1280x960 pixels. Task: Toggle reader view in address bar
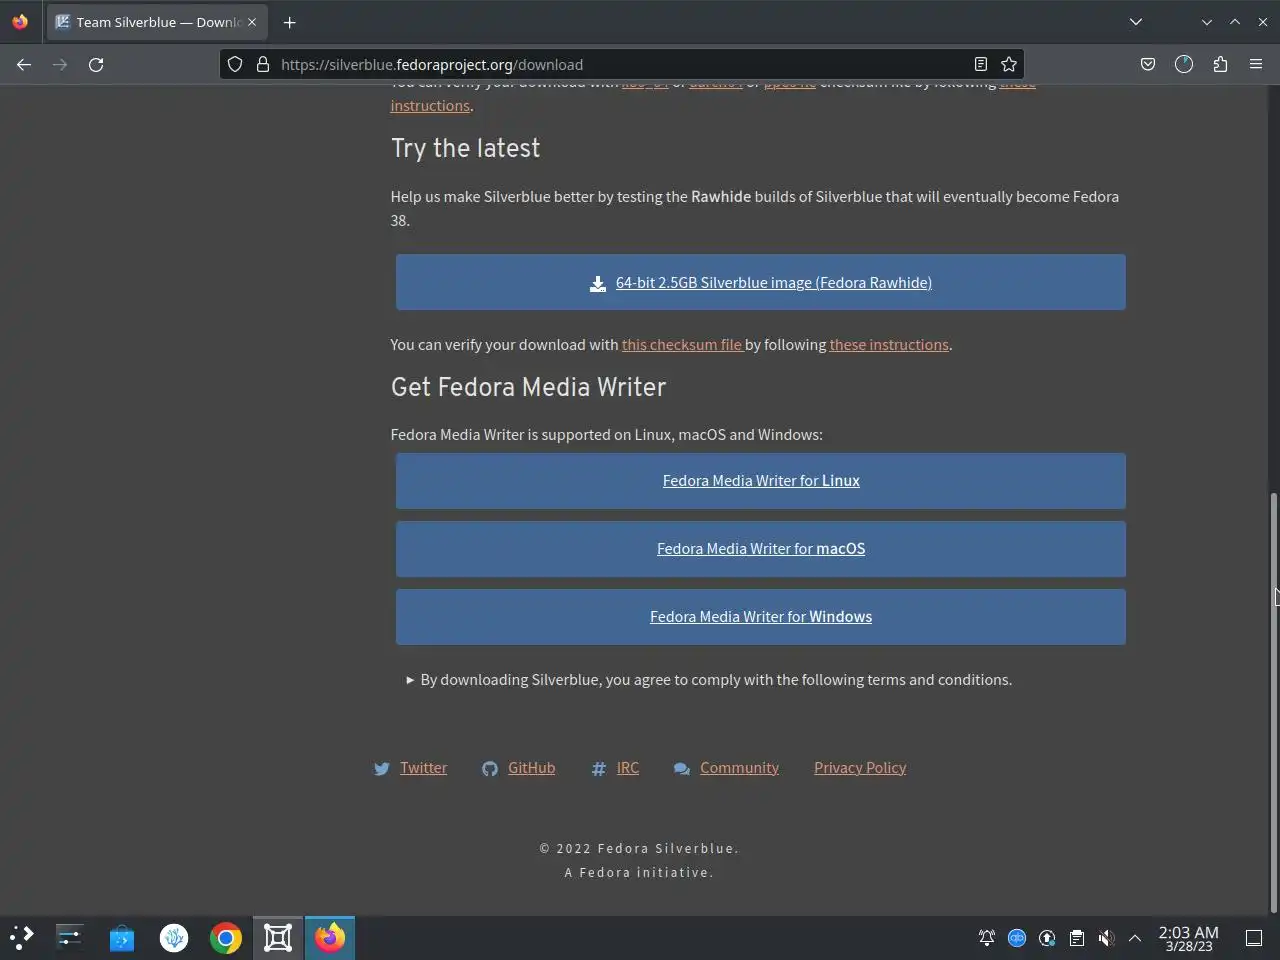click(x=981, y=64)
